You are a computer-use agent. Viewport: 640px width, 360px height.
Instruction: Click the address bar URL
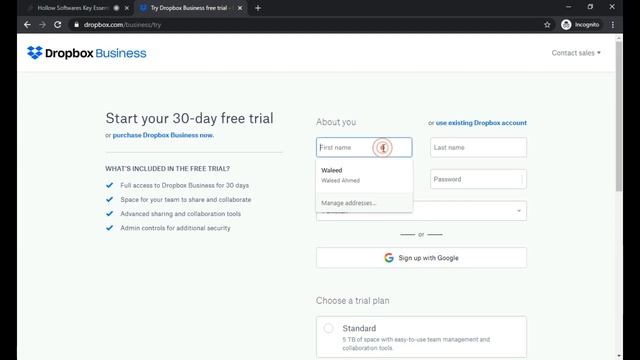pos(122,25)
